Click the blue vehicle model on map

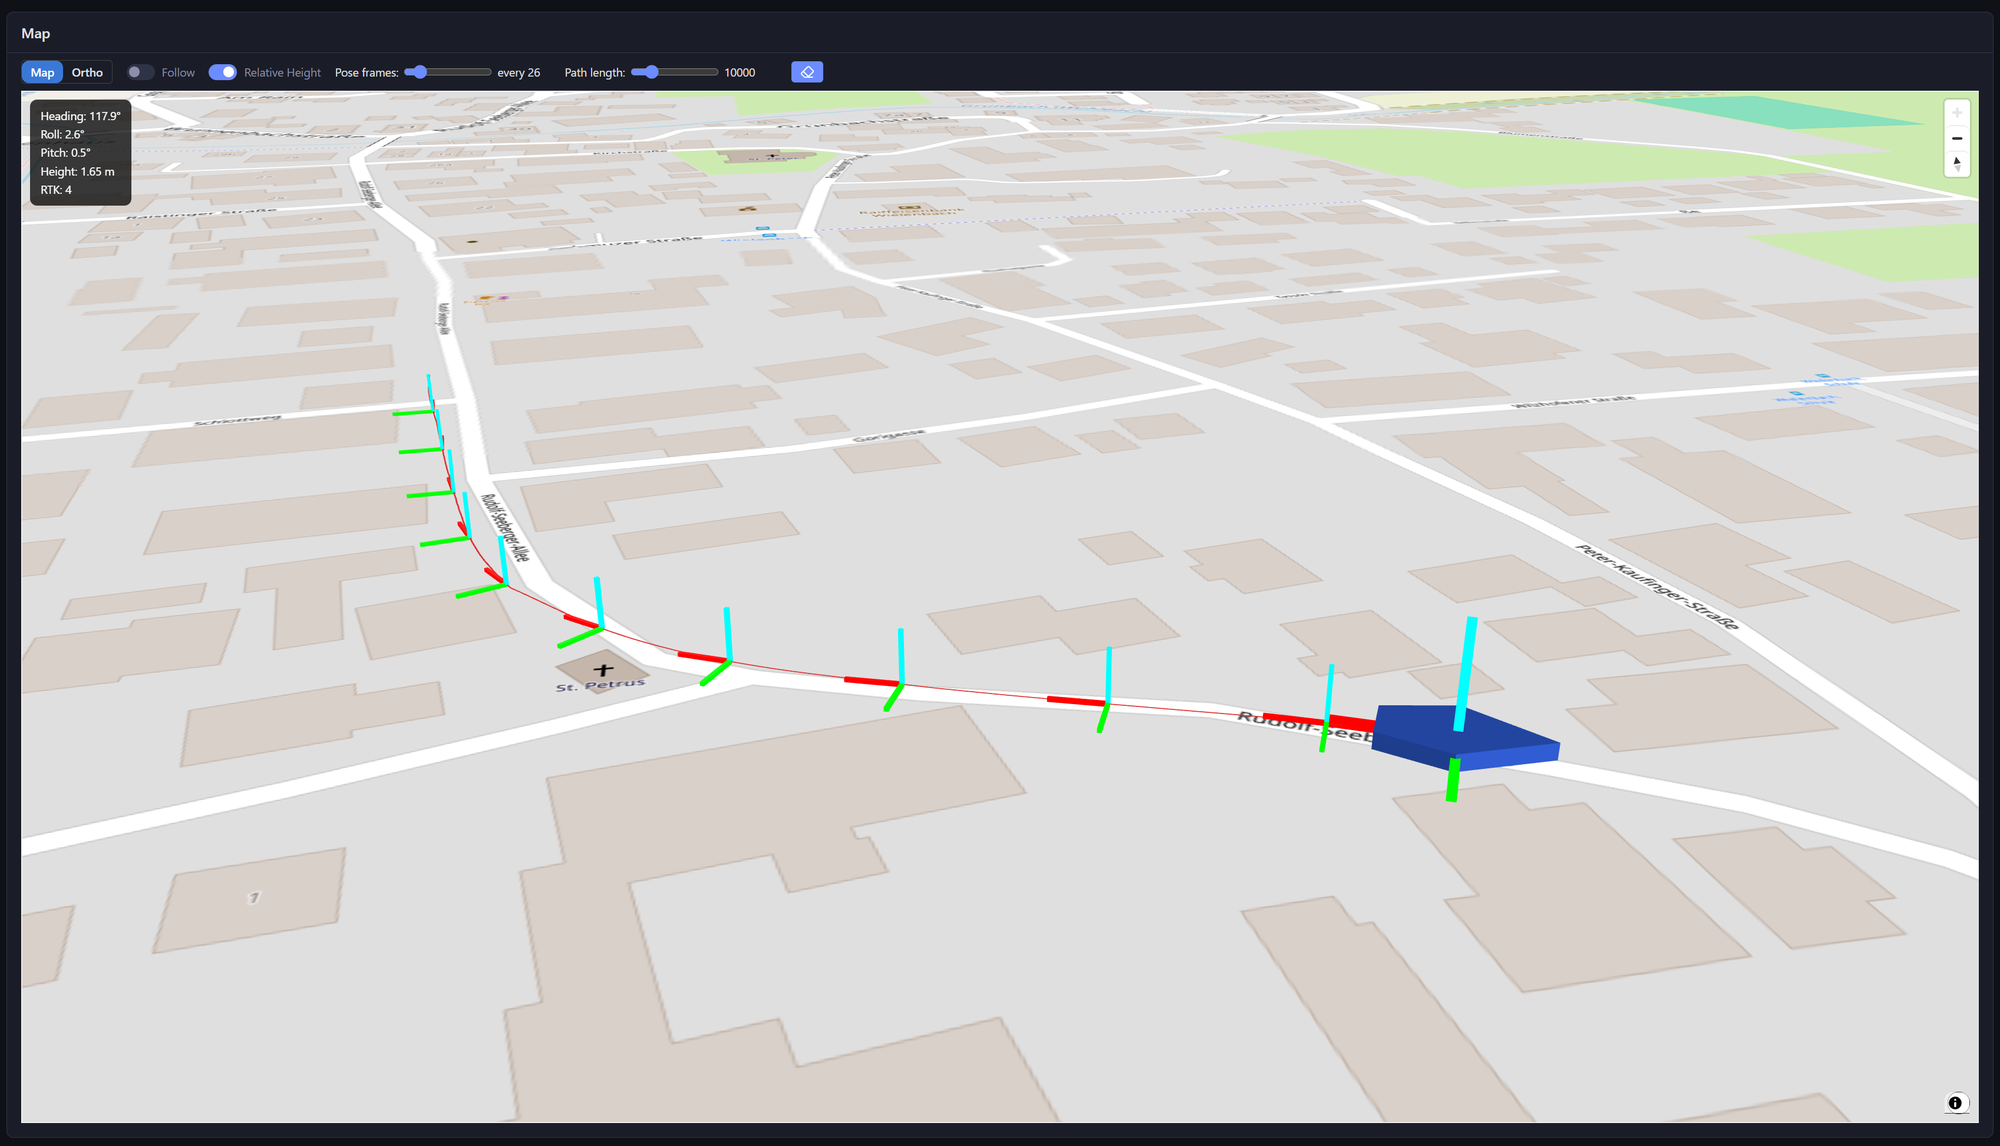click(1465, 737)
